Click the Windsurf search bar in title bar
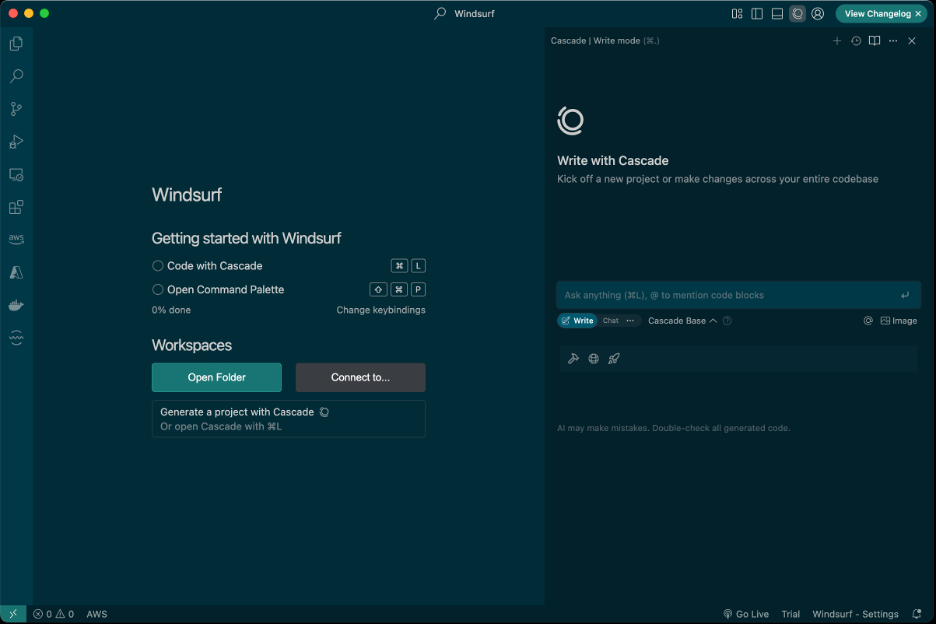The height and width of the screenshot is (624, 936). coord(464,13)
